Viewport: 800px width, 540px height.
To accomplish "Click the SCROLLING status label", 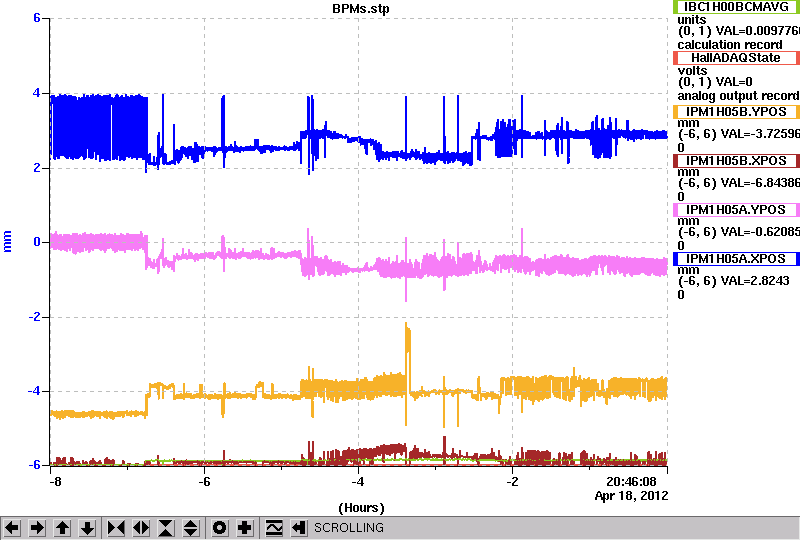I will coord(348,528).
